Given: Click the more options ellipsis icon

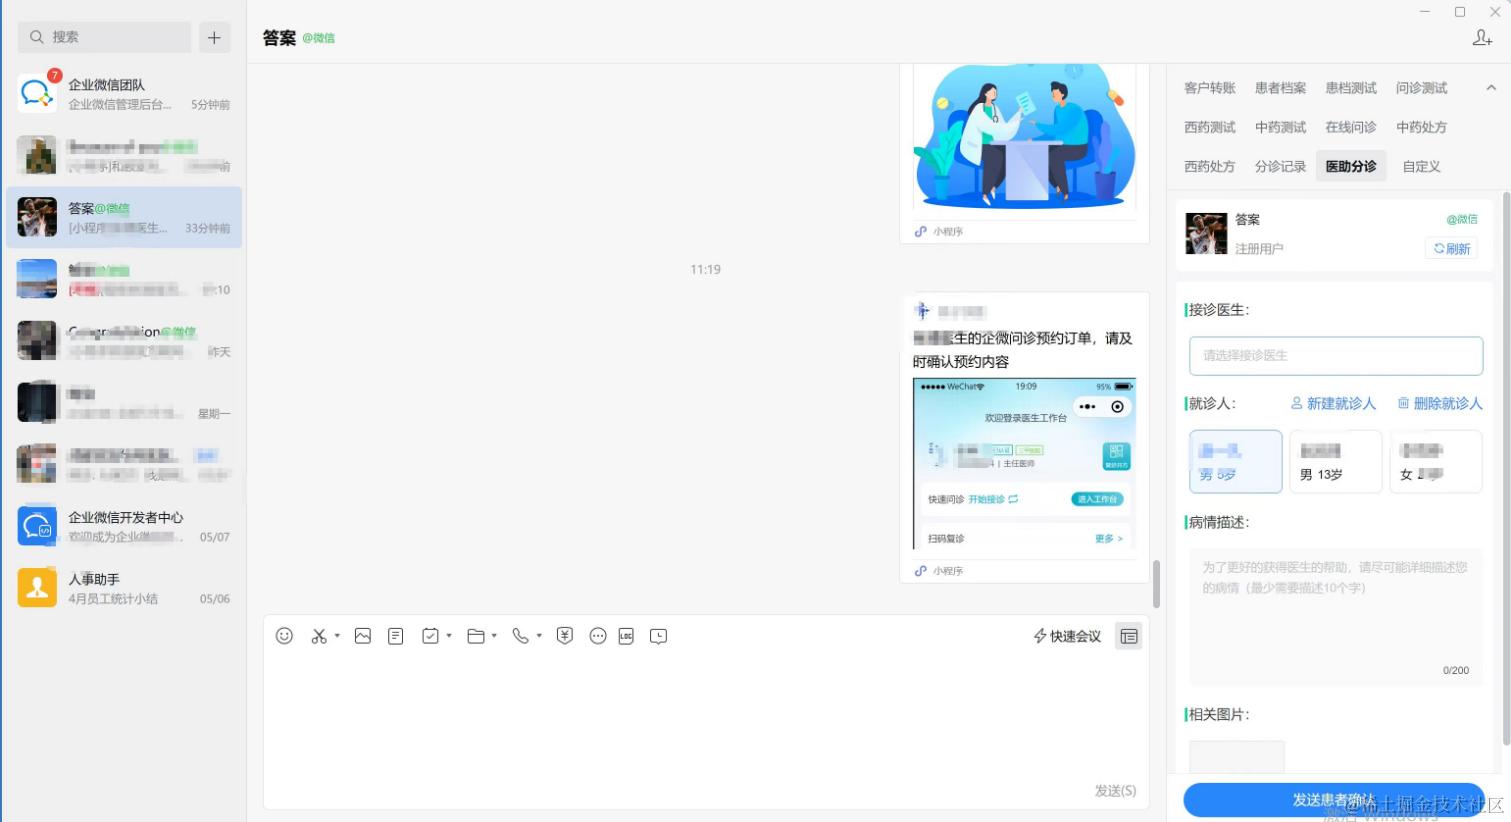Looking at the screenshot, I should tap(597, 636).
